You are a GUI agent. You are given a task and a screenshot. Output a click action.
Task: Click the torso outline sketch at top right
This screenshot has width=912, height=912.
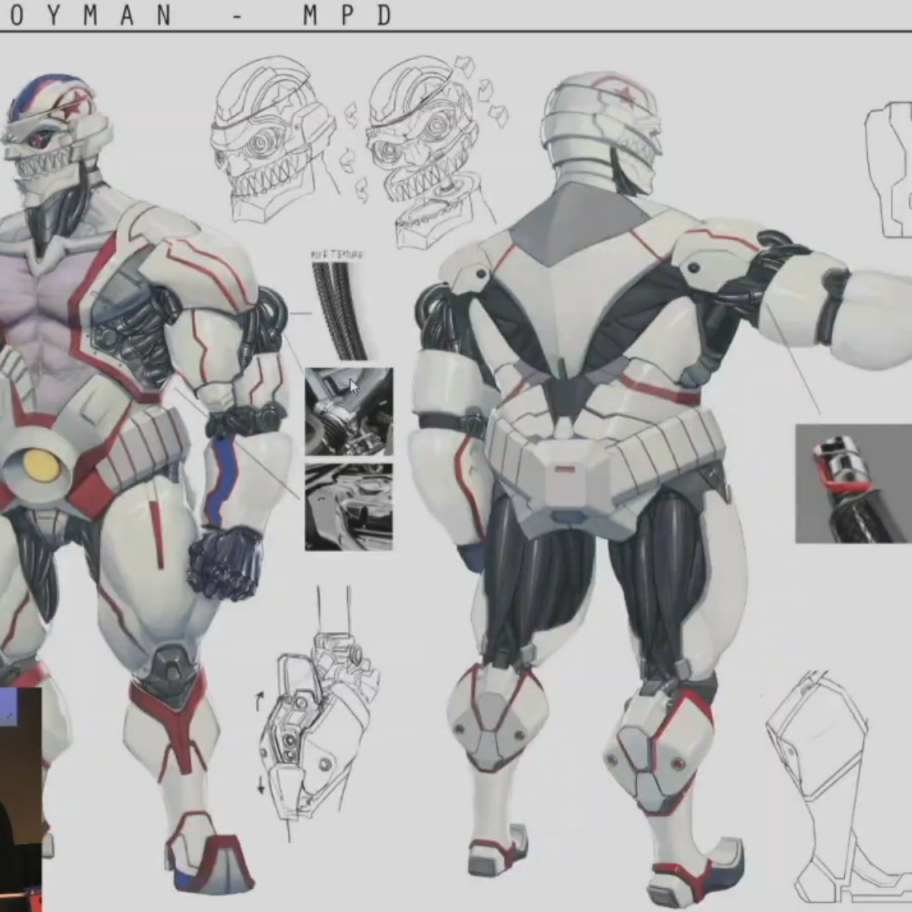888,168
